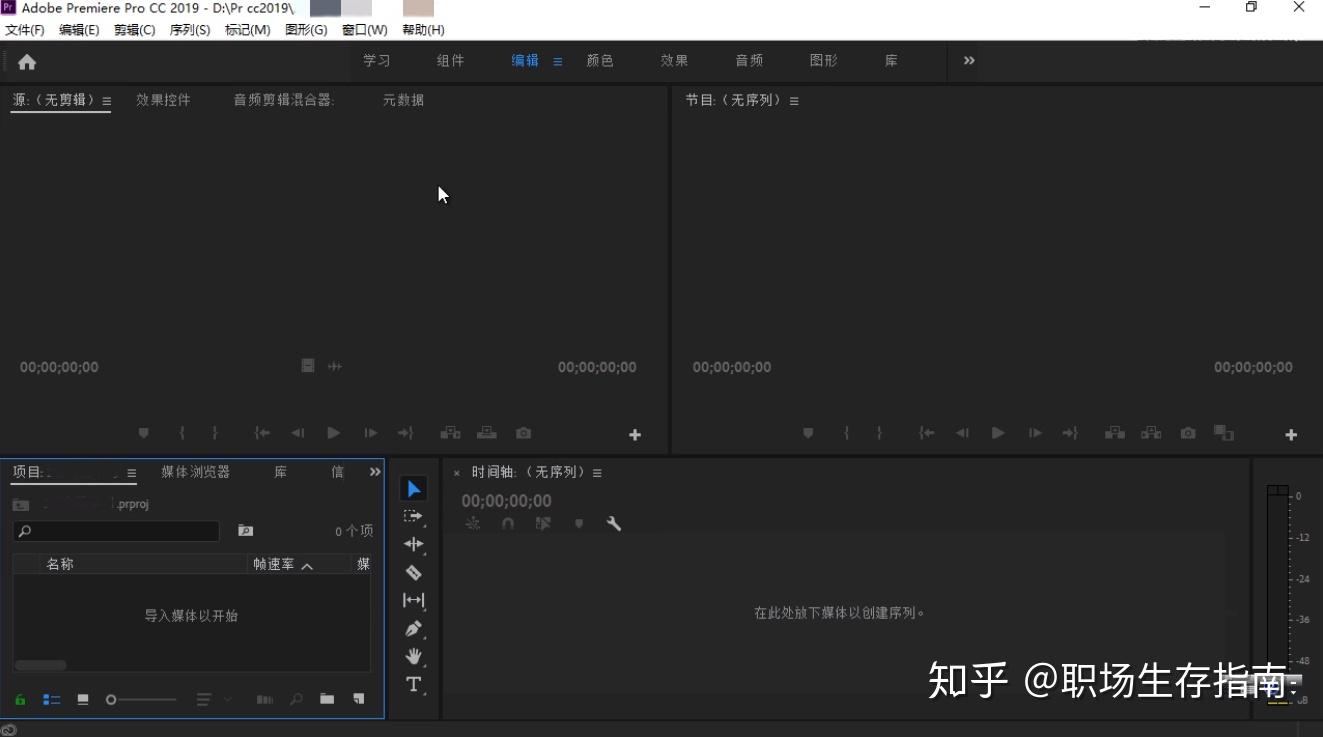Click Mark Out in Program monitor

879,433
